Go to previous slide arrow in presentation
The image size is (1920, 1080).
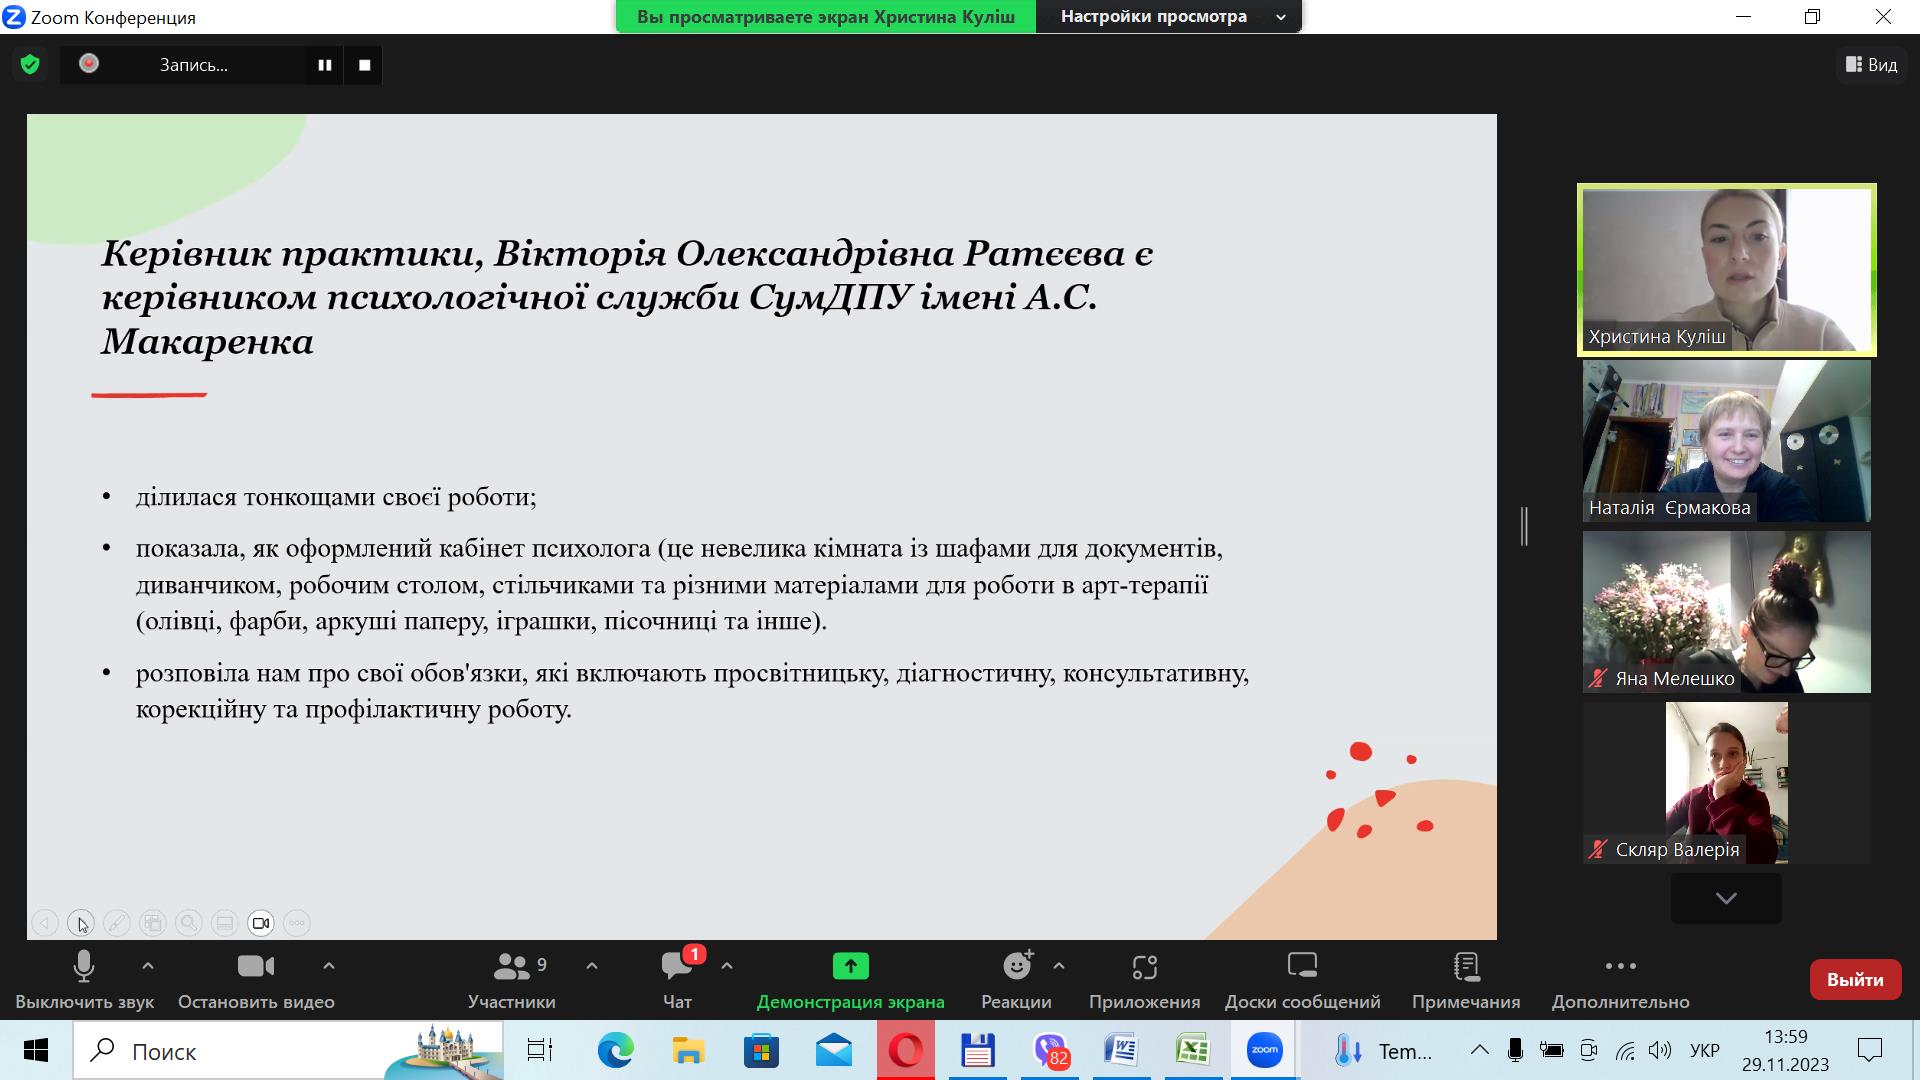(x=45, y=923)
